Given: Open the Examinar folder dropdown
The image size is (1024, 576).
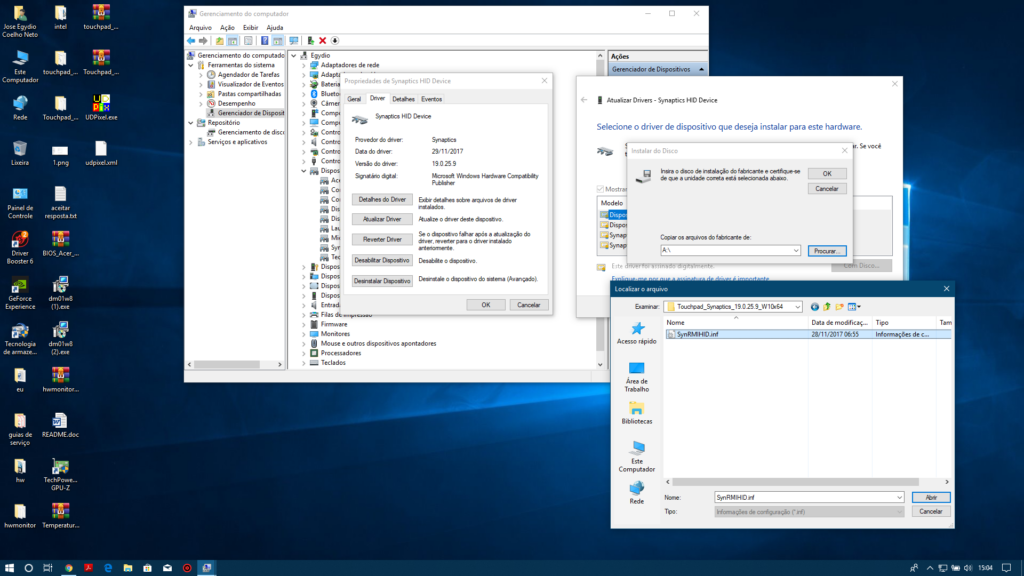Looking at the screenshot, I should click(797, 307).
